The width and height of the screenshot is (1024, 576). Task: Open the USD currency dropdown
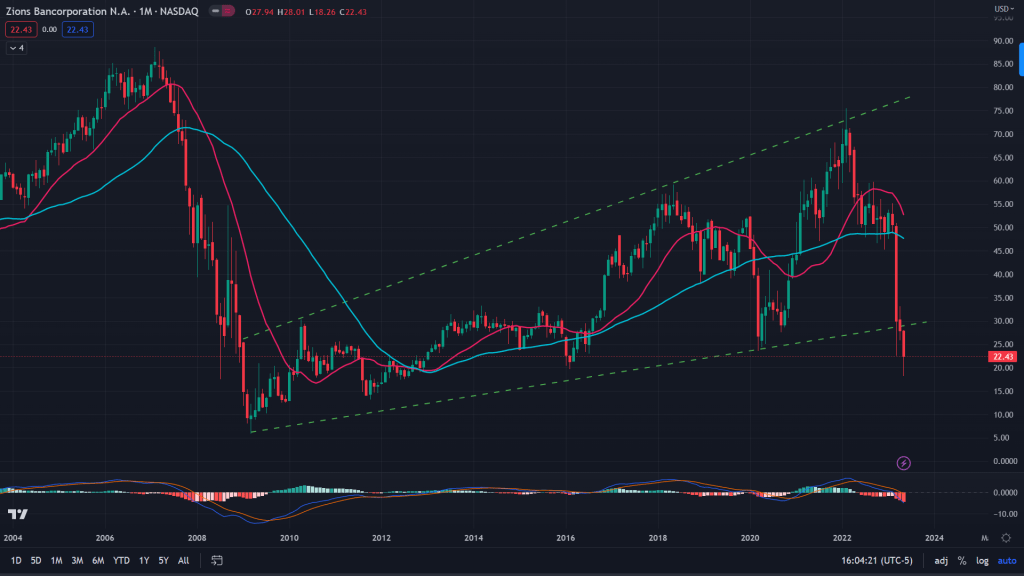[x=1000, y=10]
